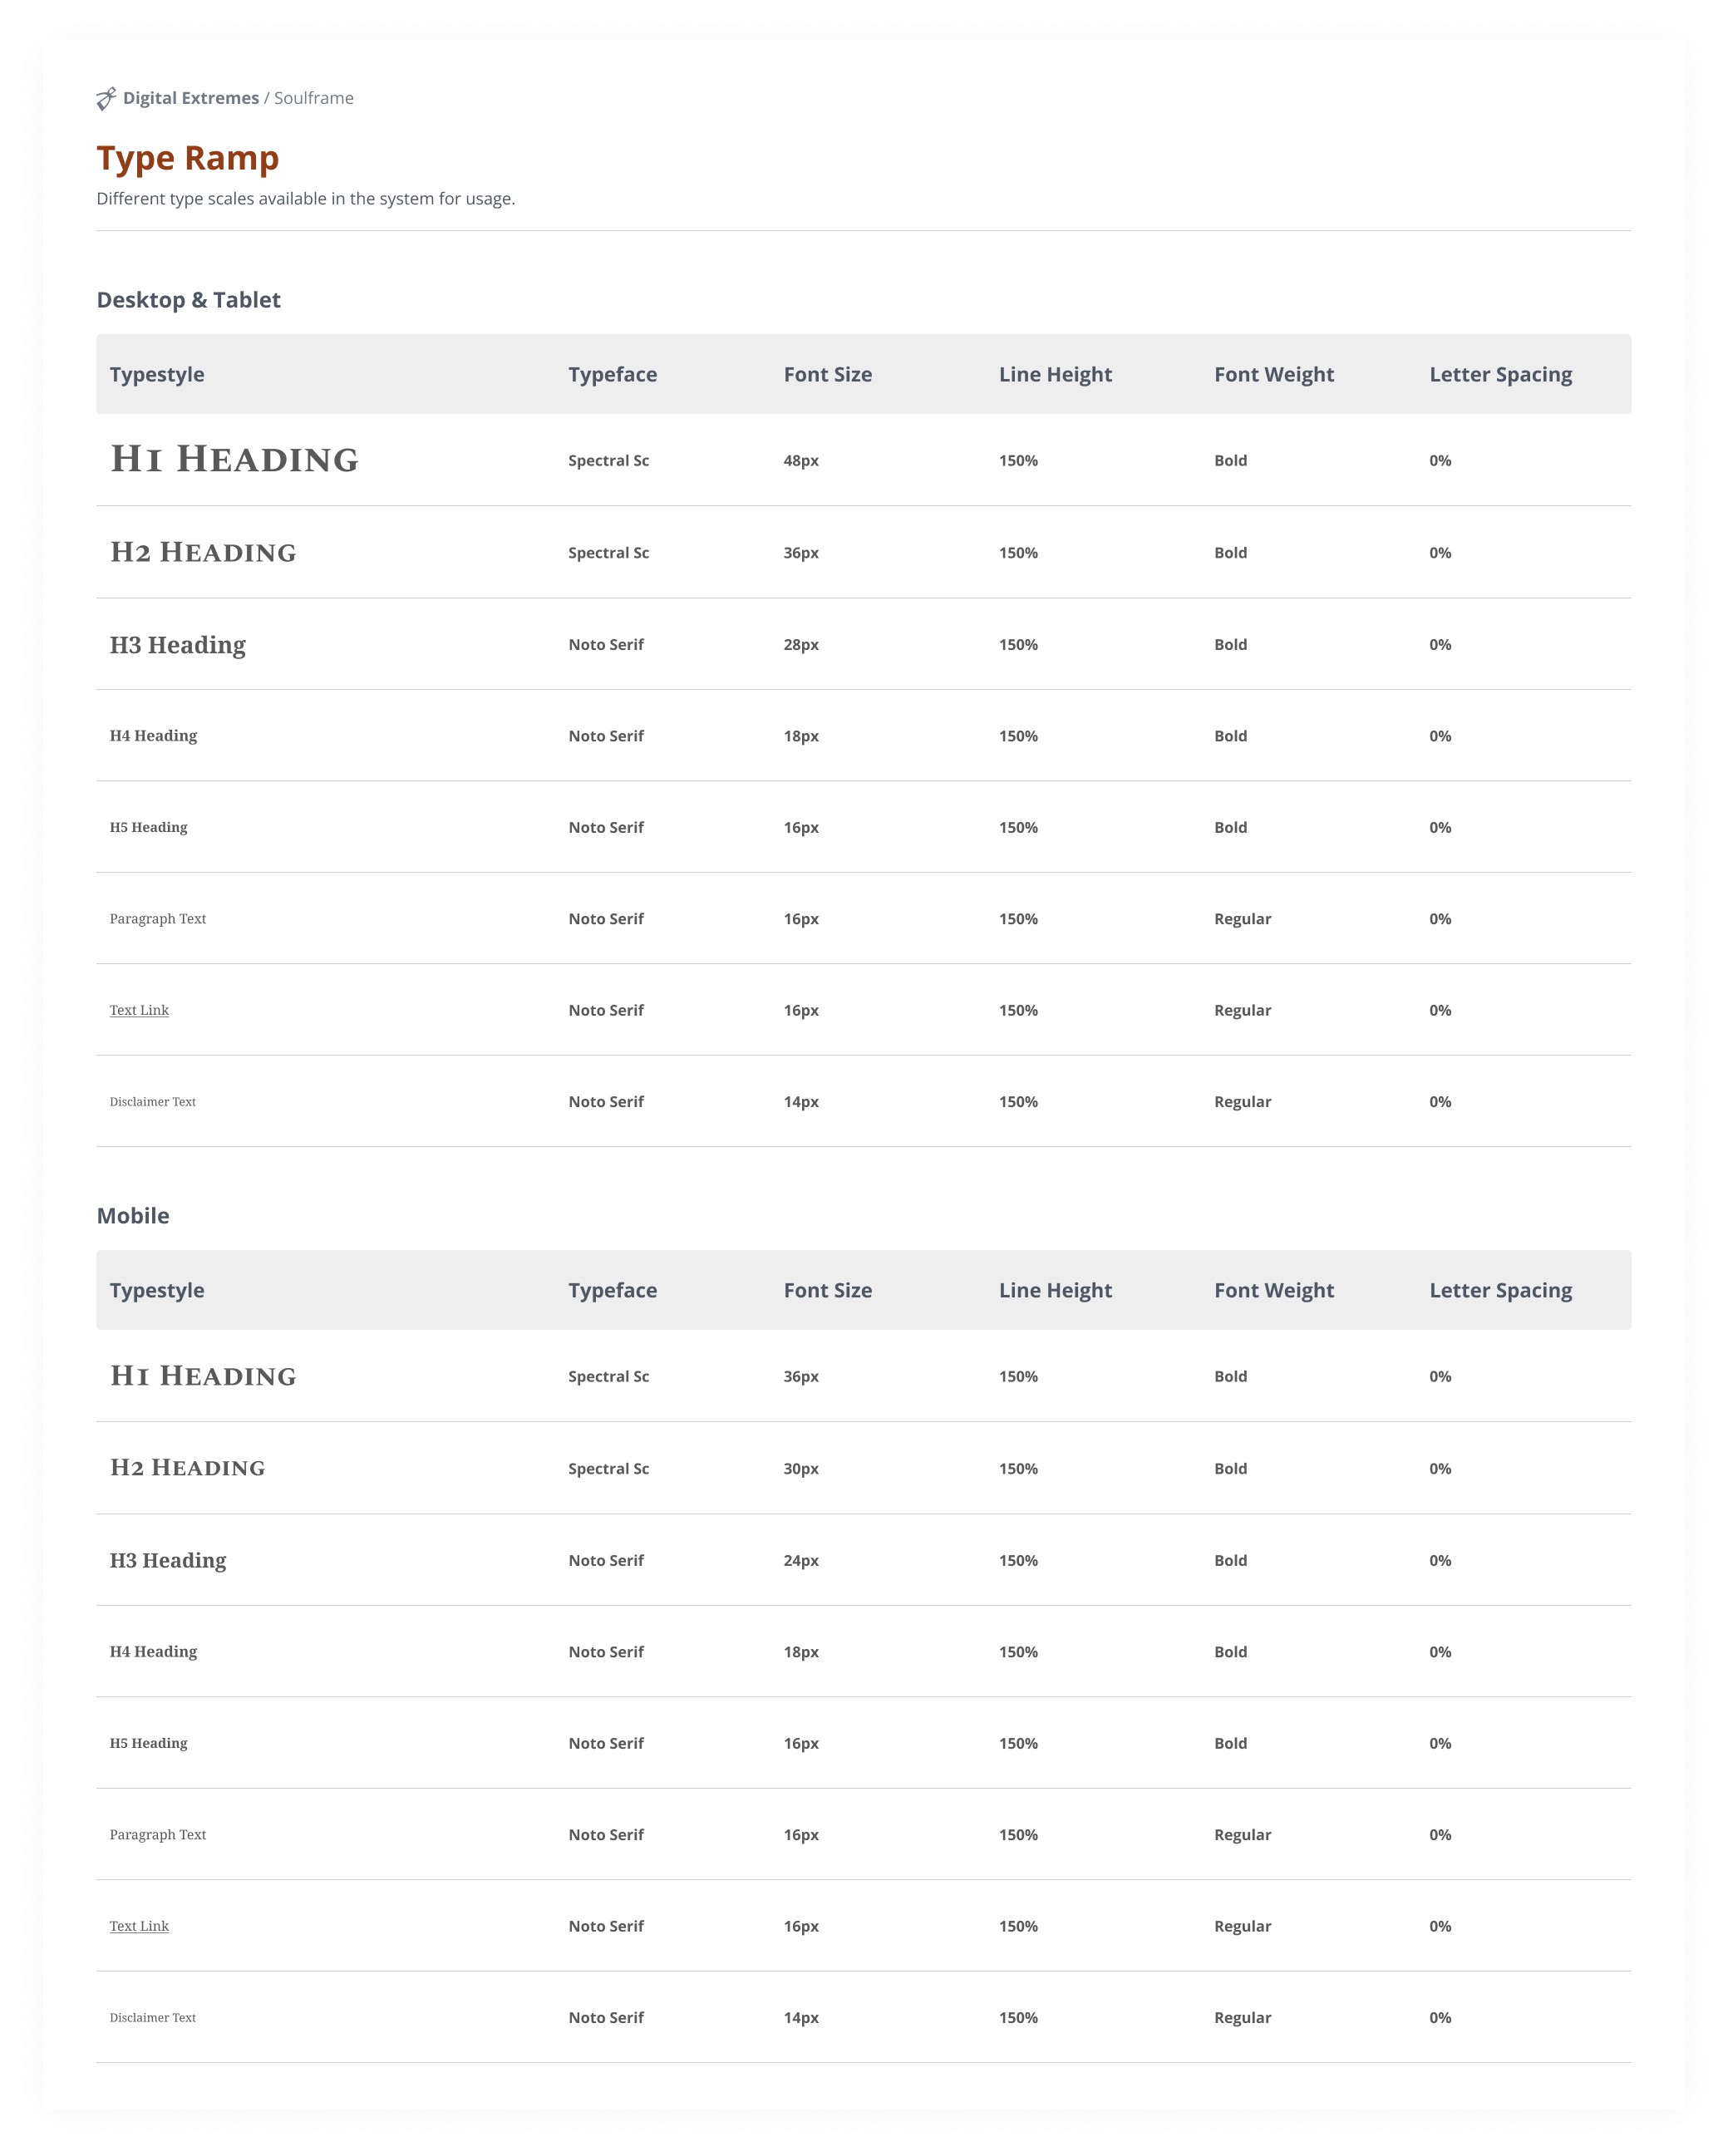Click the Digital Extremes logo icon
The height and width of the screenshot is (2156, 1728).
[106, 98]
